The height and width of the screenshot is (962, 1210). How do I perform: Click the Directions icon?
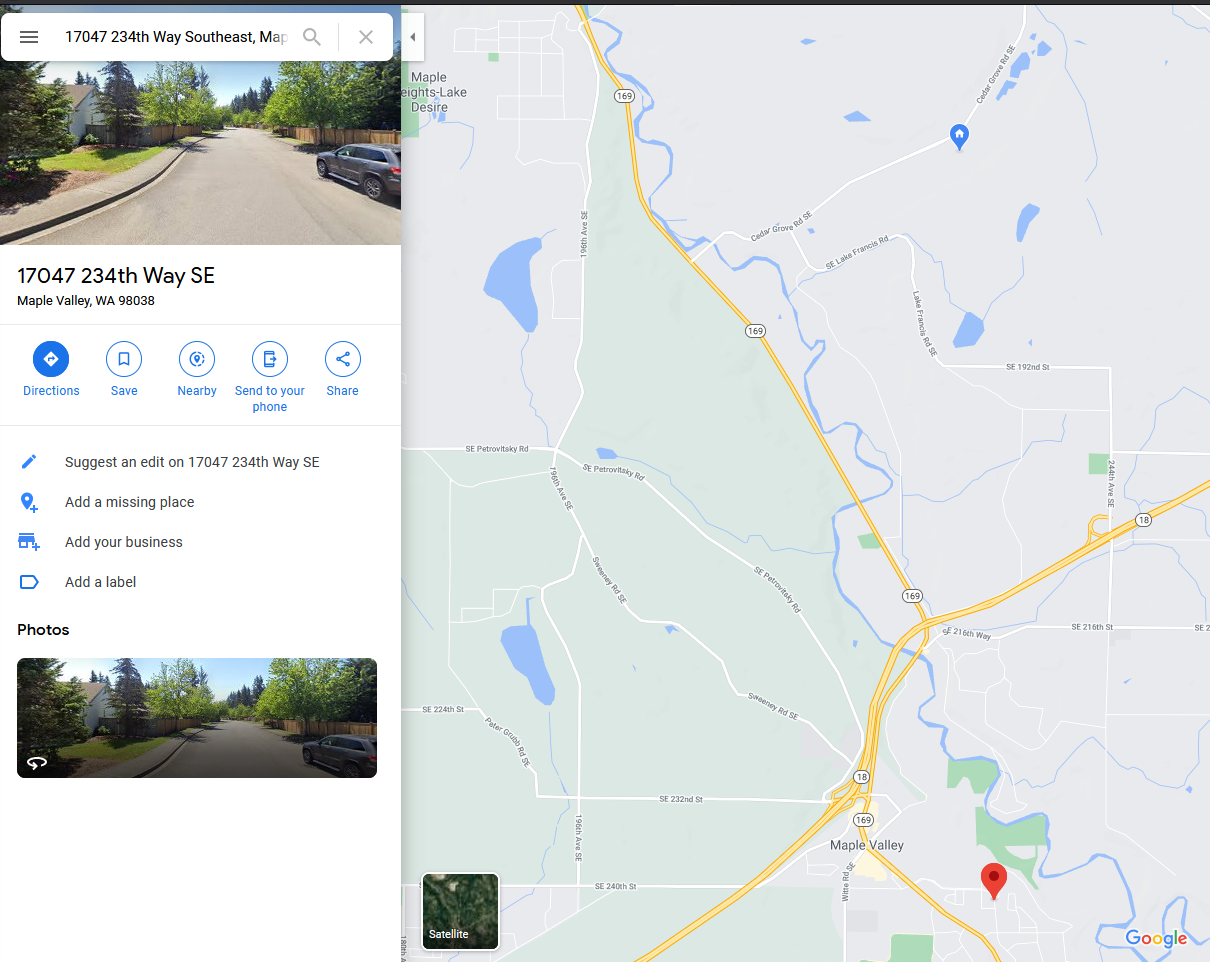[x=51, y=359]
